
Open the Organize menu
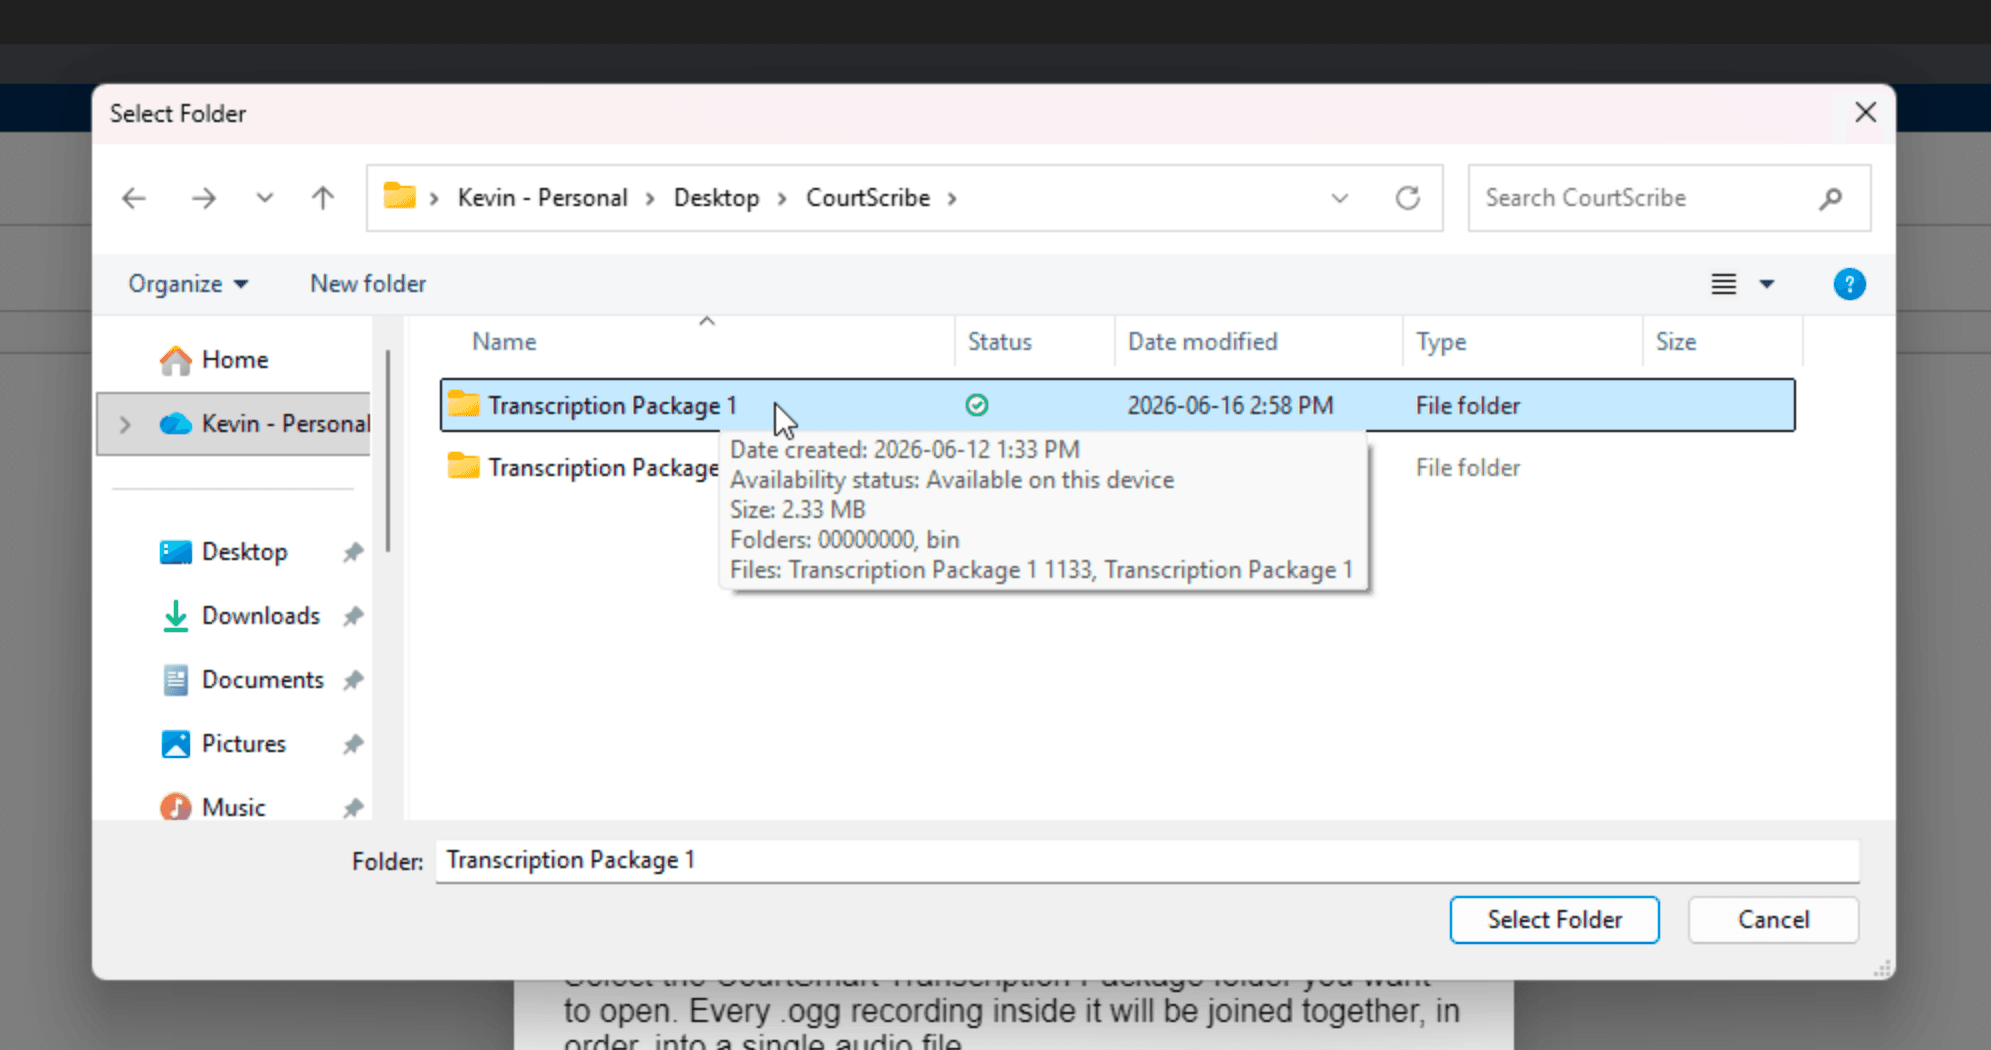[x=188, y=284]
